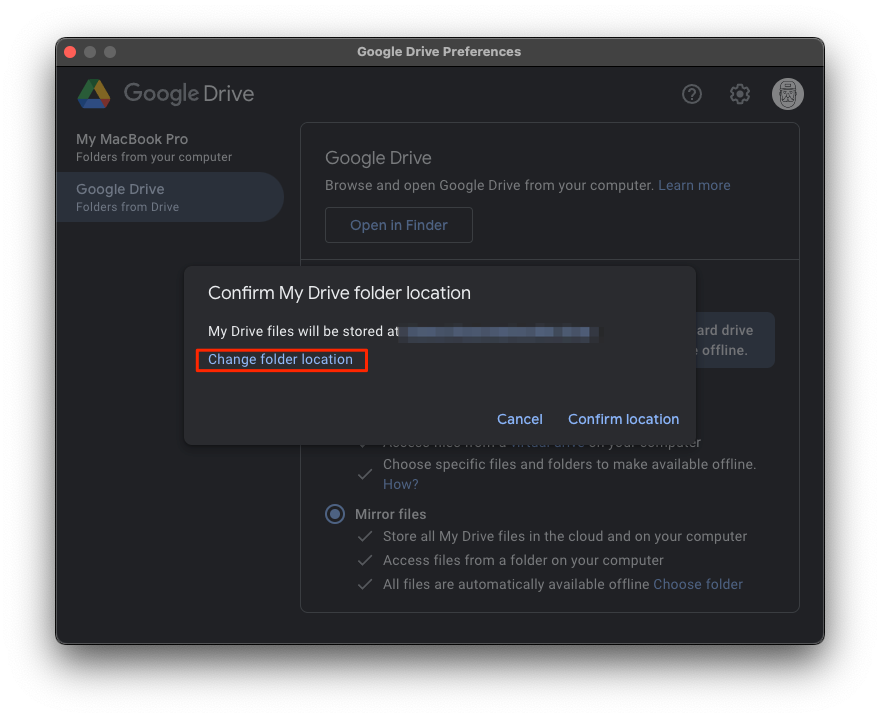The width and height of the screenshot is (880, 718).
Task: Click the blurred storage path text
Action: (498, 332)
